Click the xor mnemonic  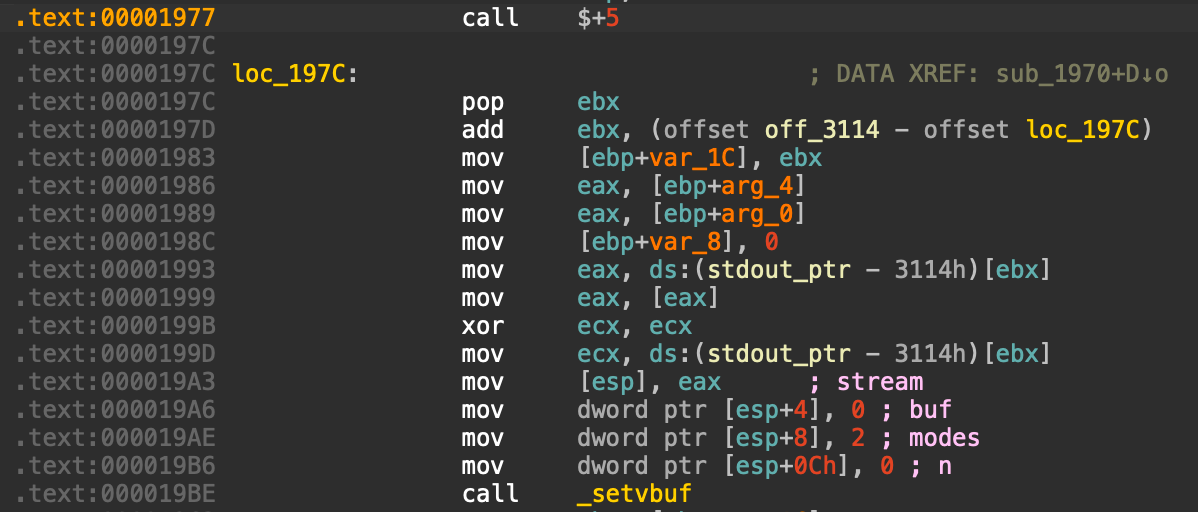[x=483, y=326]
